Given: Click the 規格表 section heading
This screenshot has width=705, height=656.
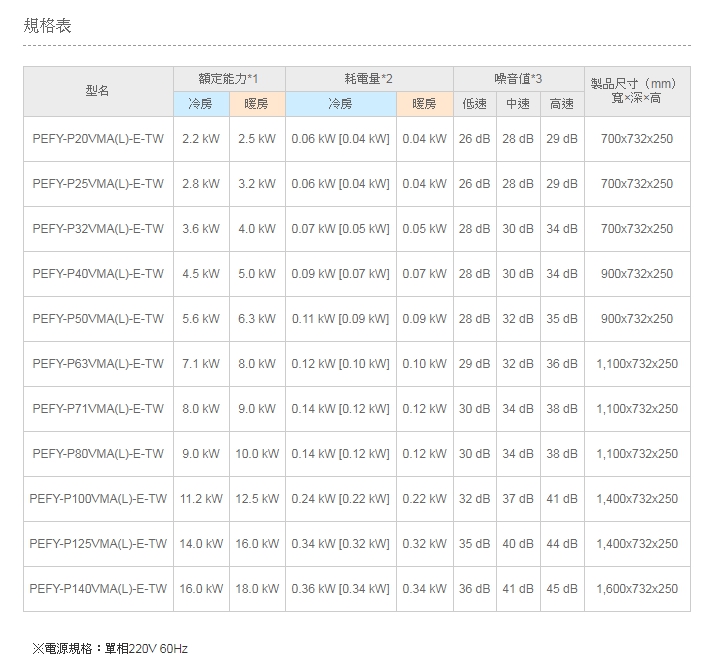Looking at the screenshot, I should point(47,25).
